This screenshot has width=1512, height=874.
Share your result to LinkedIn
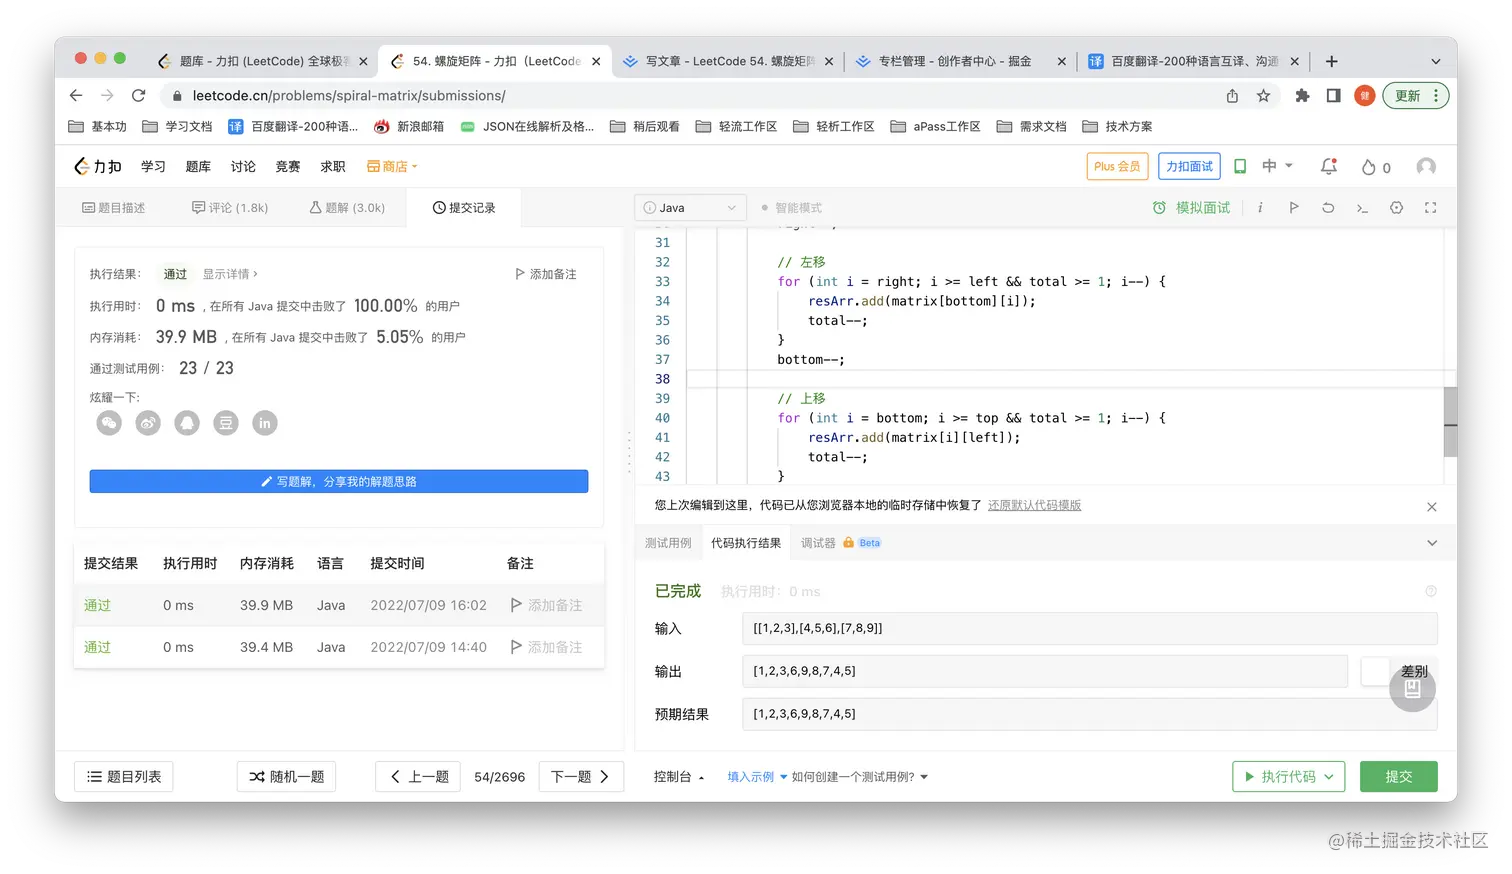pos(265,423)
